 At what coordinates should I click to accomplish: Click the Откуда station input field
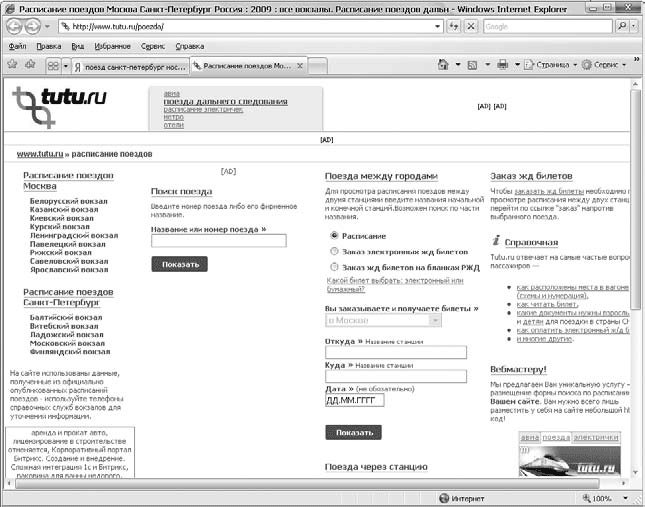[396, 352]
